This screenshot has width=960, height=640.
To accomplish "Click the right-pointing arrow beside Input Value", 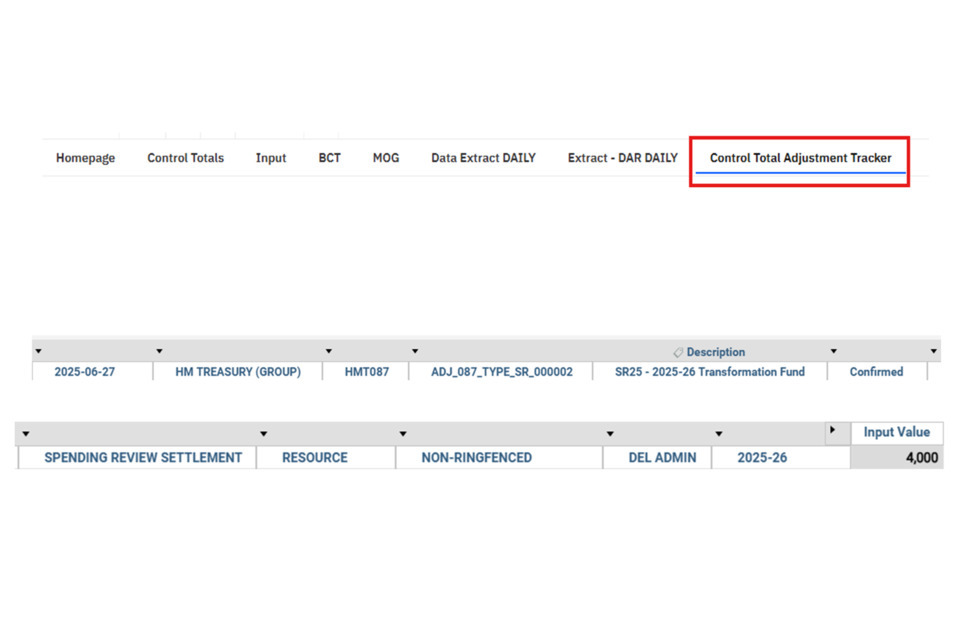I will point(832,431).
